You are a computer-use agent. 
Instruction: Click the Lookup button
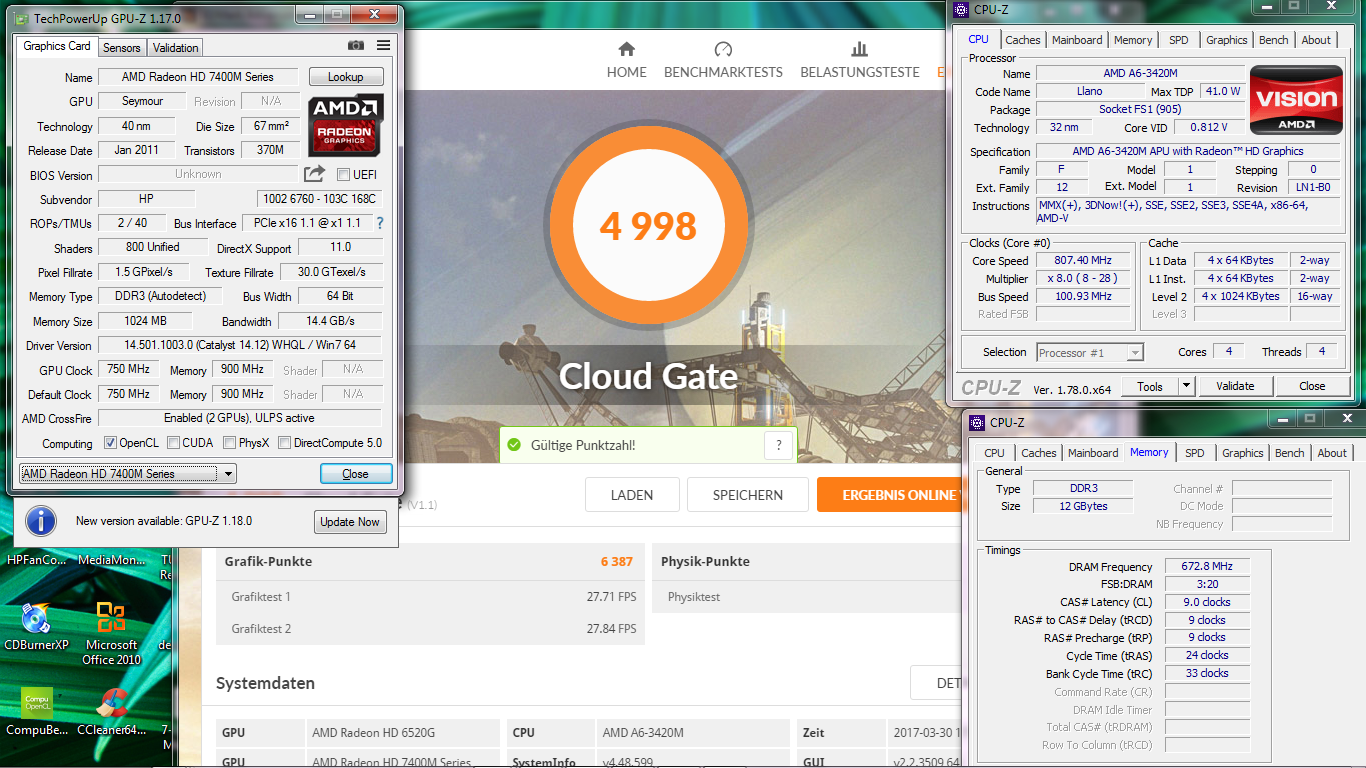click(346, 77)
